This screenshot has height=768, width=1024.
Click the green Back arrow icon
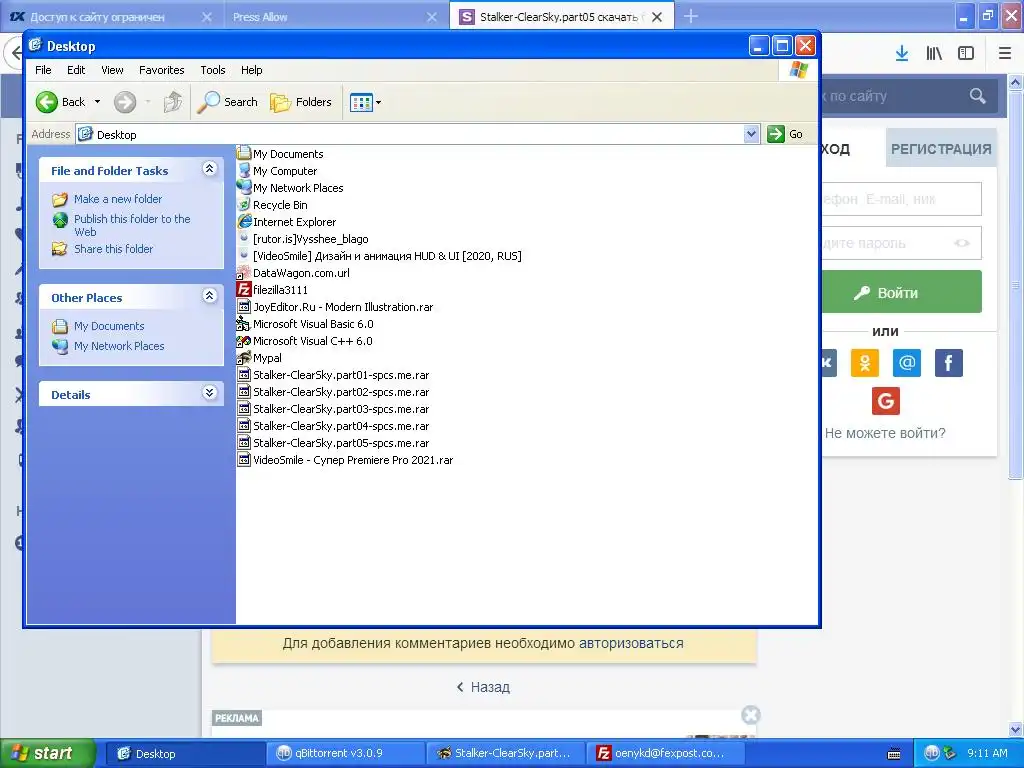[x=47, y=102]
